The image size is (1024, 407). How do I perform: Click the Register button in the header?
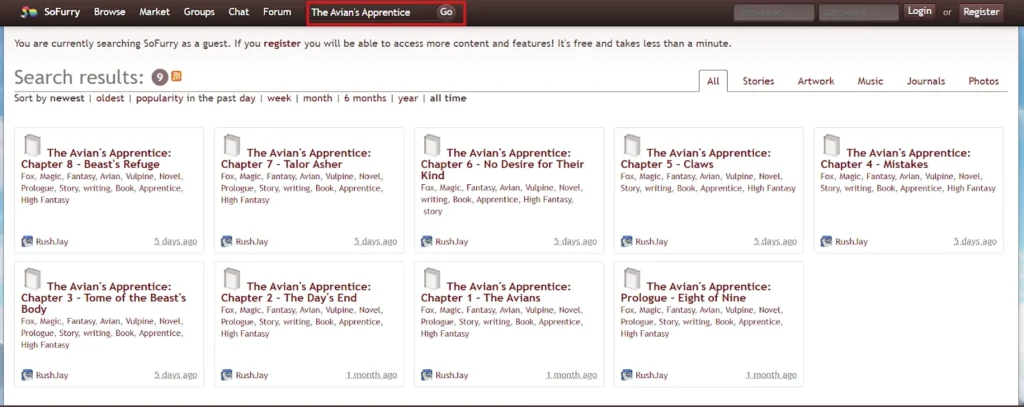(980, 12)
